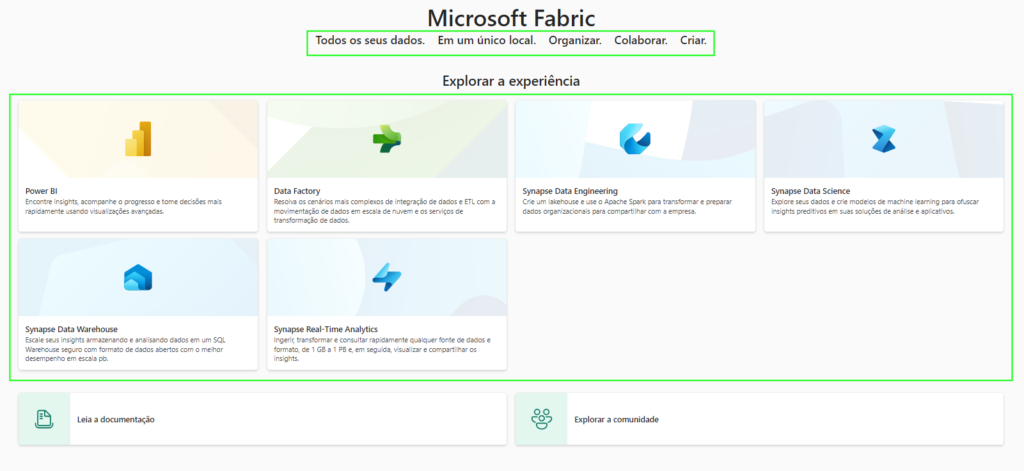Screen dimensions: 1024x471
Task: Open Synapse Real-Time Analytics title
Action: coord(326,329)
